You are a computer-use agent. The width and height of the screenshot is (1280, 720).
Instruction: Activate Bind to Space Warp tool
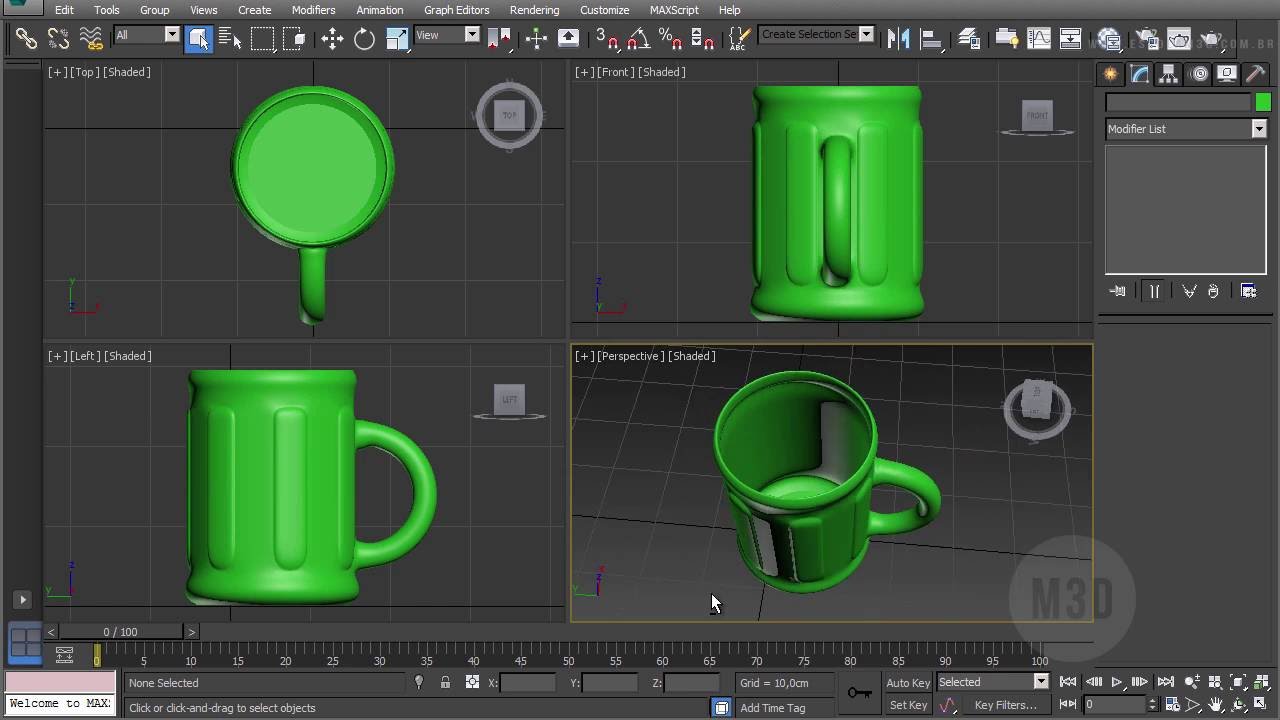point(91,39)
